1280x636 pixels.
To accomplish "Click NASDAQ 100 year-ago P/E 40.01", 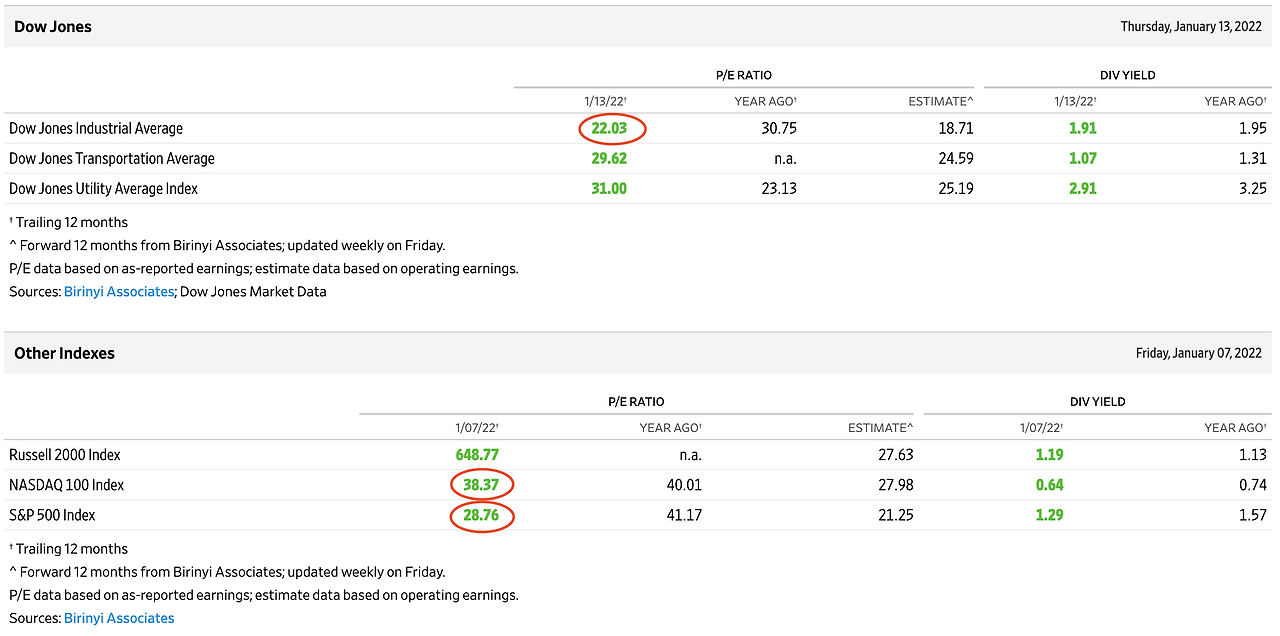I will 684,484.
